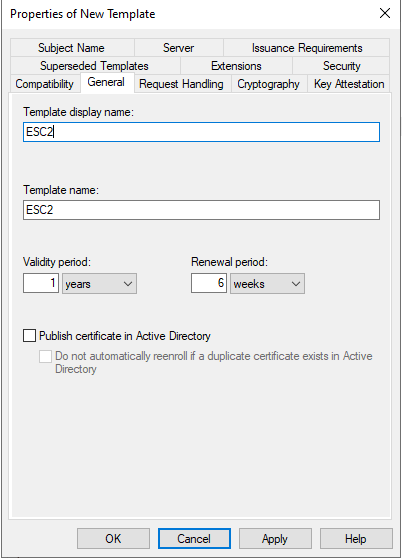Open the Renewal period units dropdown
Image resolution: width=402 pixels, height=558 pixels.
[x=268, y=284]
